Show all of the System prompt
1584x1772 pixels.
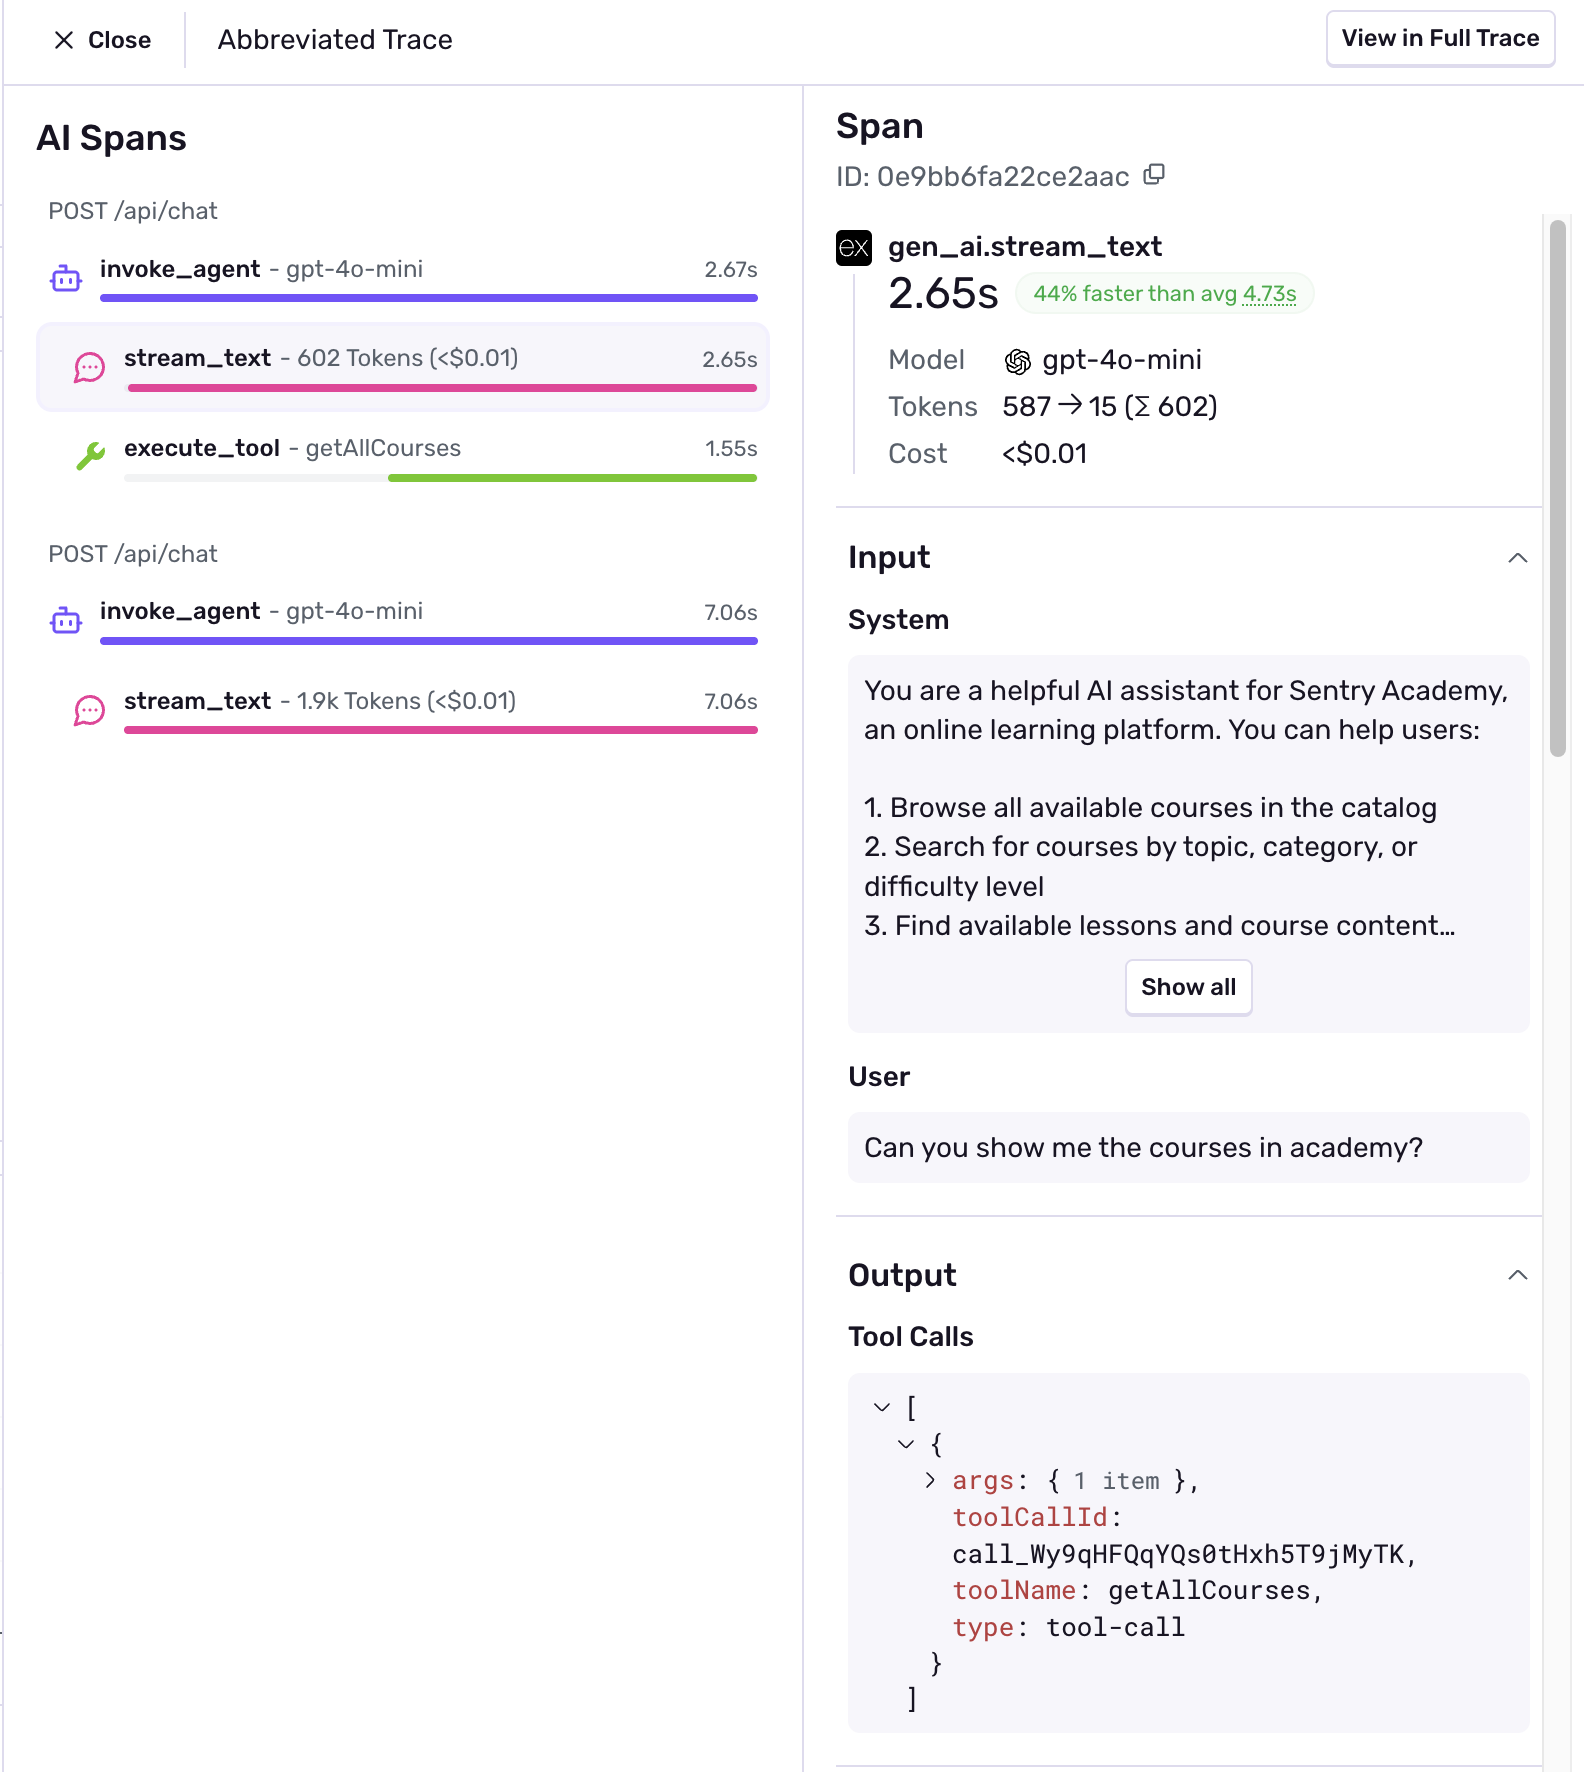(x=1188, y=987)
